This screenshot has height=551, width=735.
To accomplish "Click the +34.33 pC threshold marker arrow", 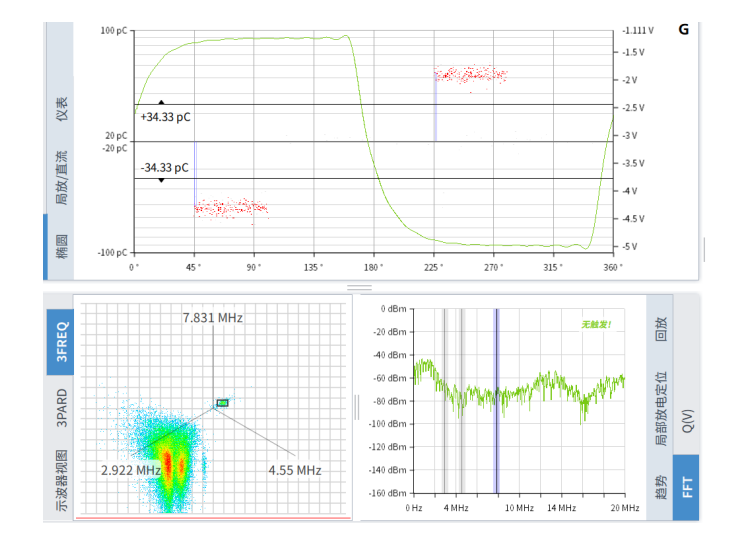I will tap(161, 102).
